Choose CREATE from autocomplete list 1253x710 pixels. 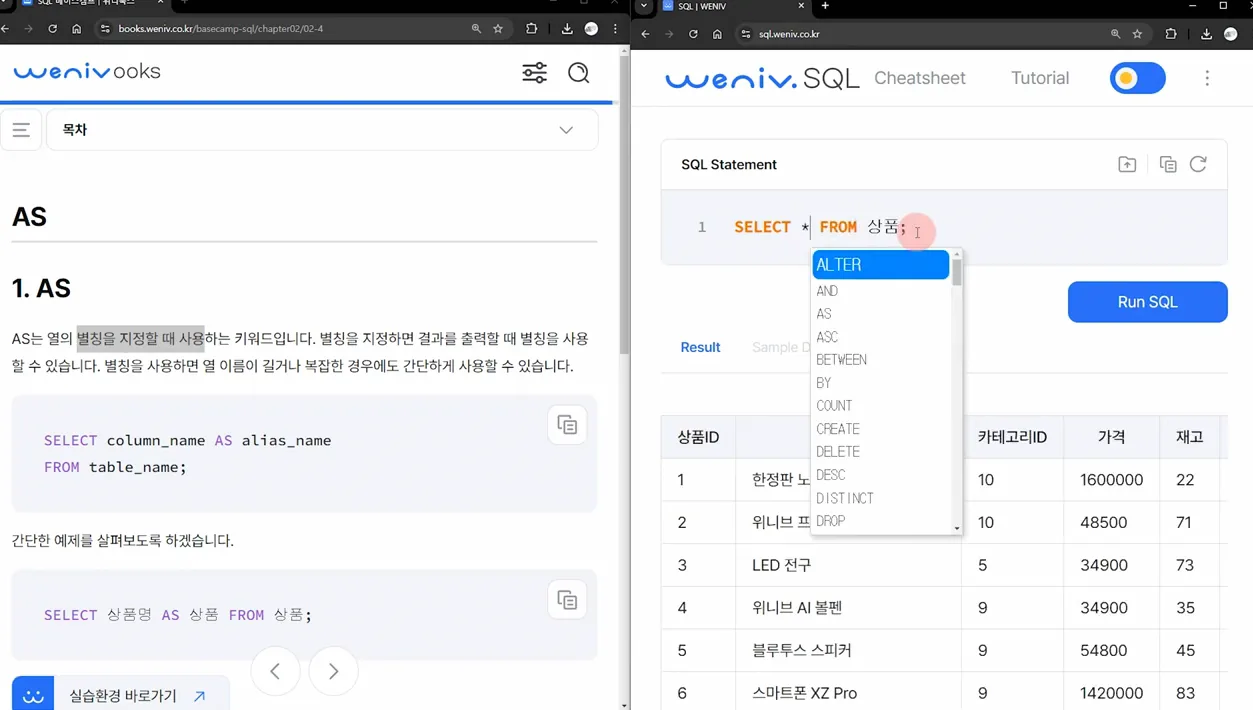(x=881, y=429)
